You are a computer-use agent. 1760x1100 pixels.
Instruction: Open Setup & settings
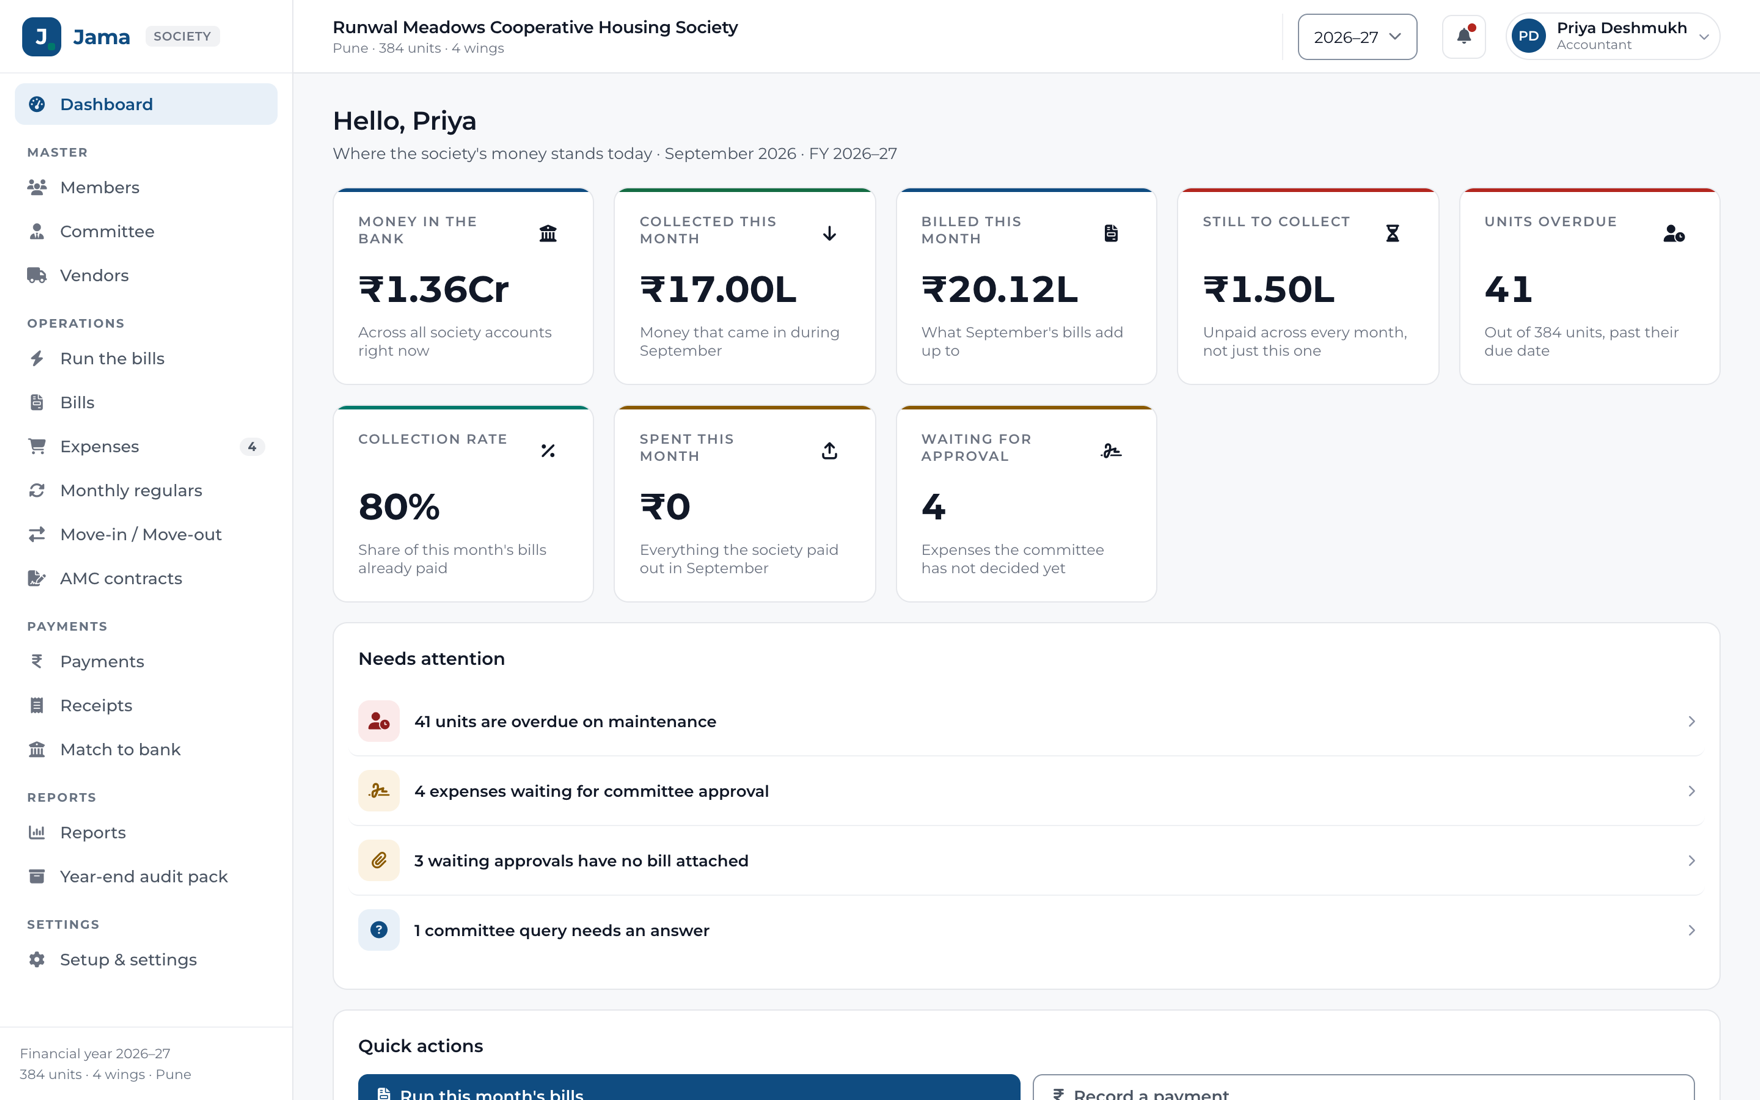146,959
